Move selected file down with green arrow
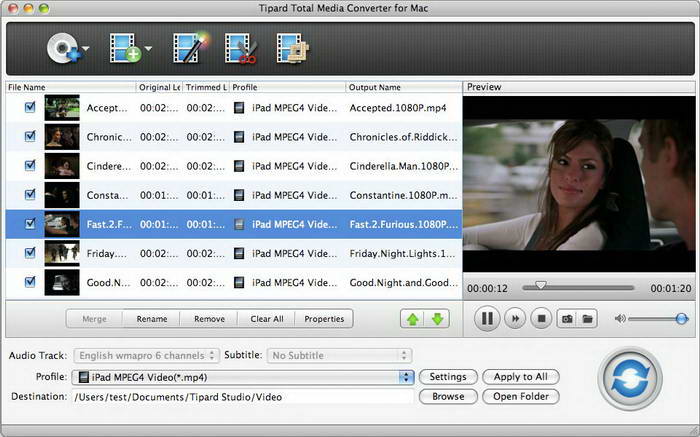700x437 pixels. tap(438, 319)
